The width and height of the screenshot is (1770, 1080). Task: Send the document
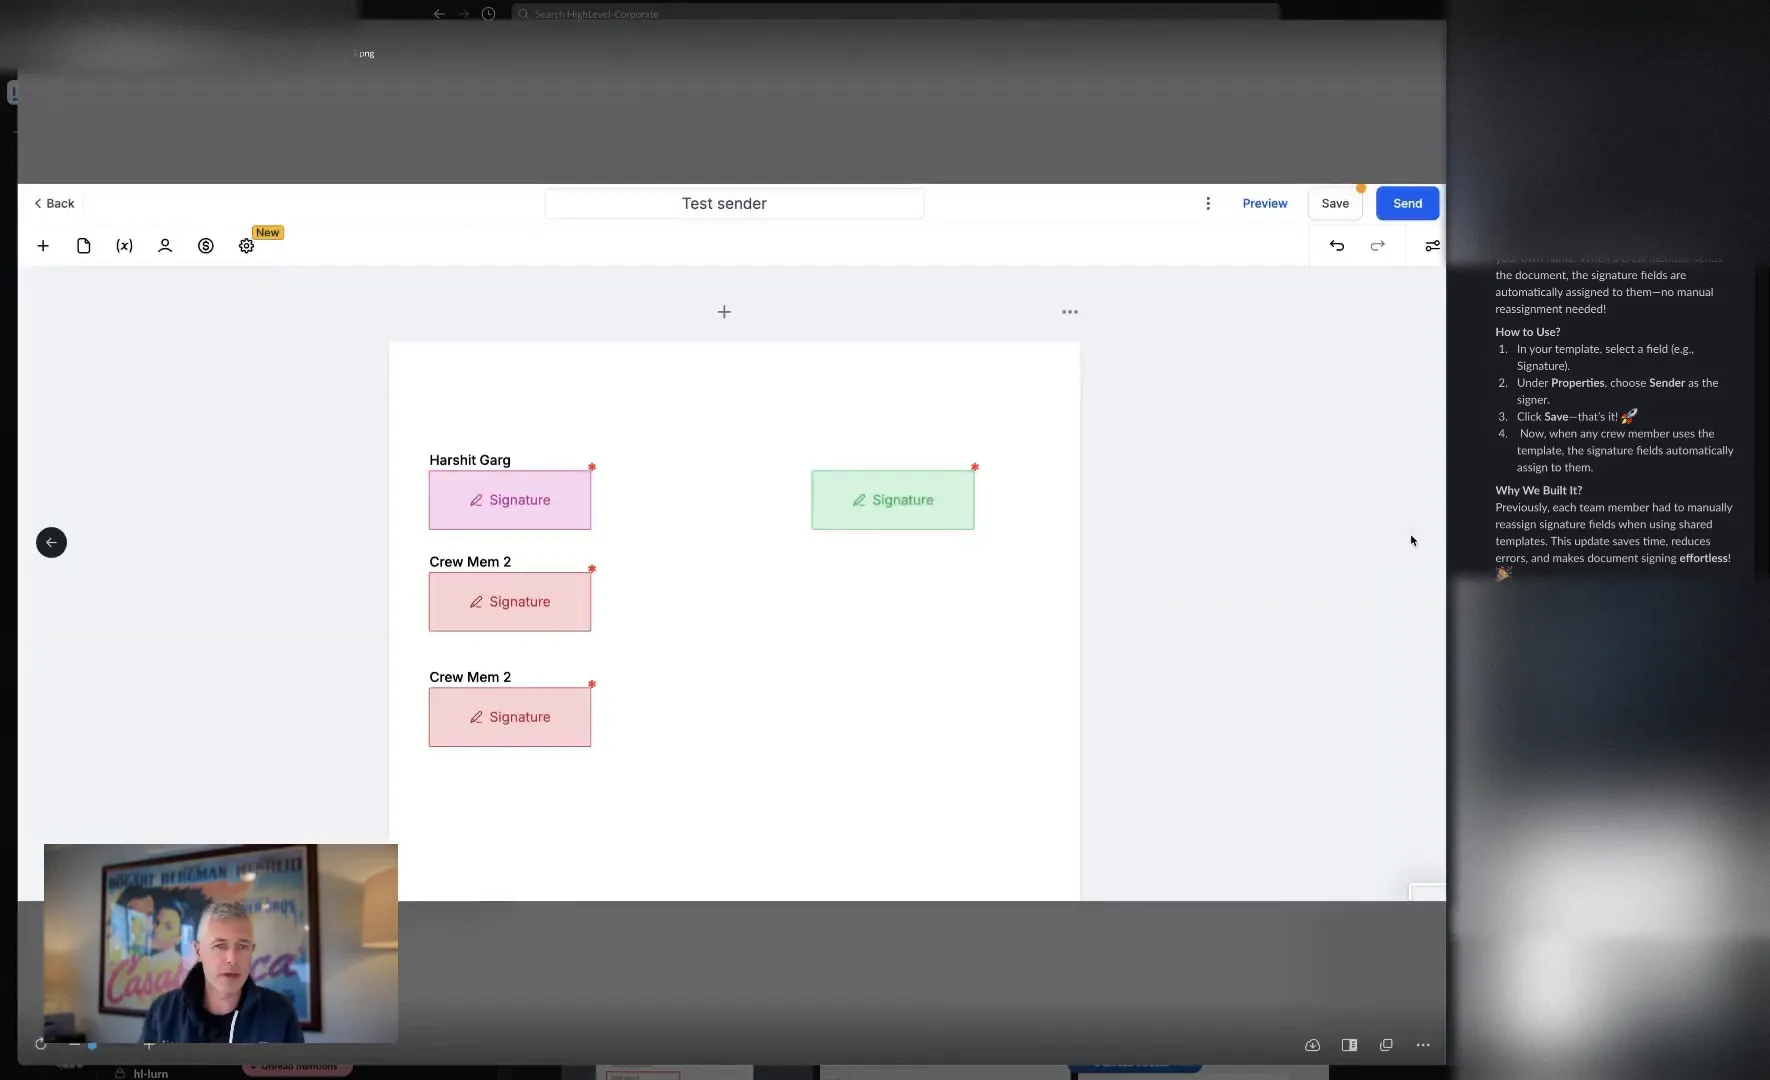click(x=1406, y=203)
